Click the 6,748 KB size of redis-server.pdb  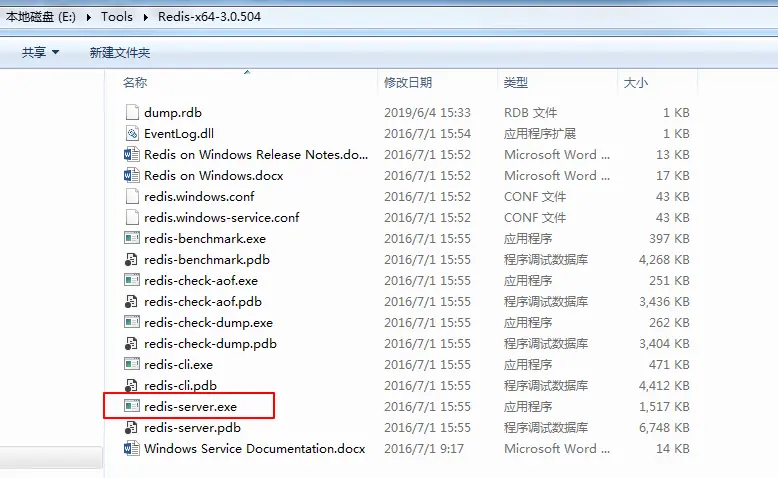[664, 427]
